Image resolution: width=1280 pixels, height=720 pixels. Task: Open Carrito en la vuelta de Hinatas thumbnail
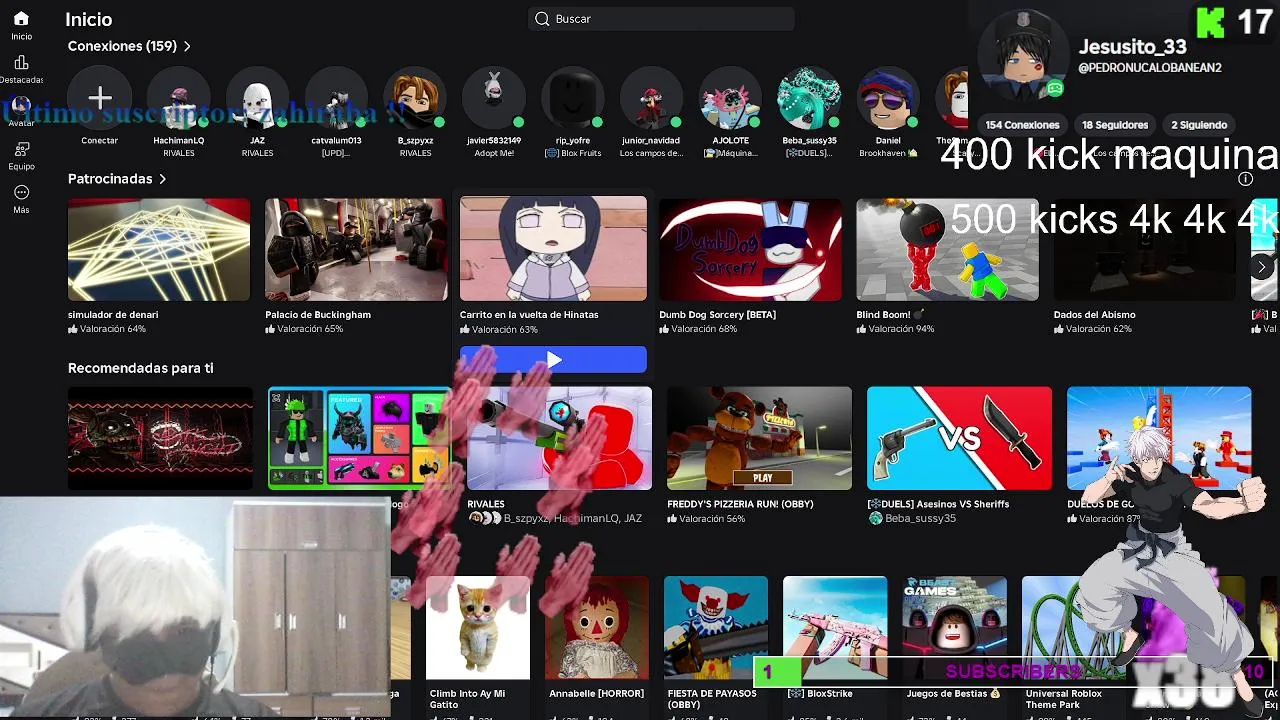[553, 249]
